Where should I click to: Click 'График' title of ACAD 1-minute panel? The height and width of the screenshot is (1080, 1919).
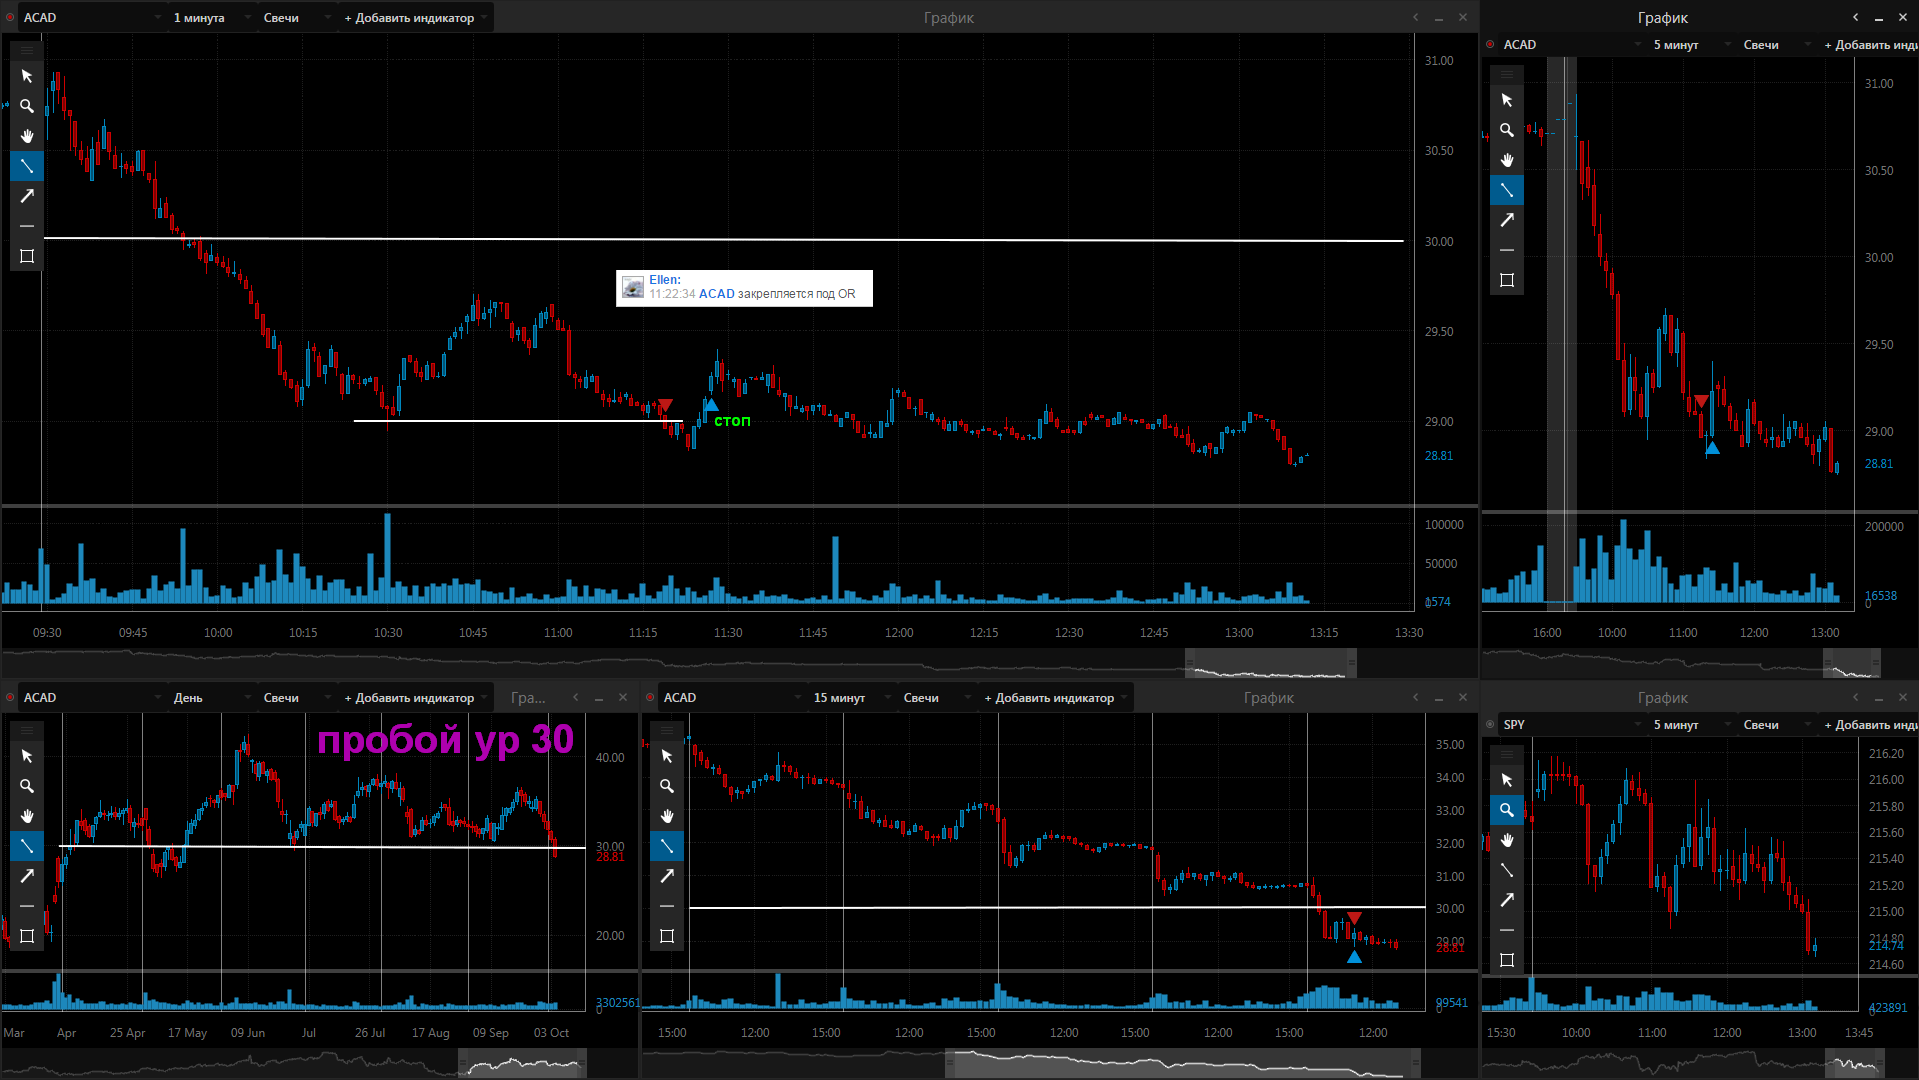pyautogui.click(x=948, y=17)
